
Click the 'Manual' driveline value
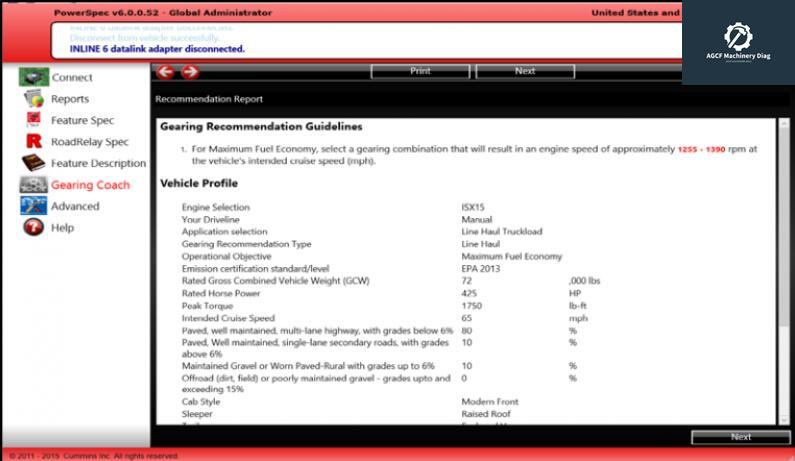[477, 220]
